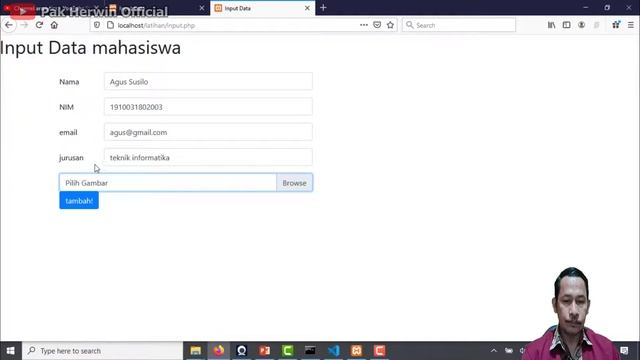The width and height of the screenshot is (640, 360).
Task: Click the jurusan input field
Action: (208, 158)
